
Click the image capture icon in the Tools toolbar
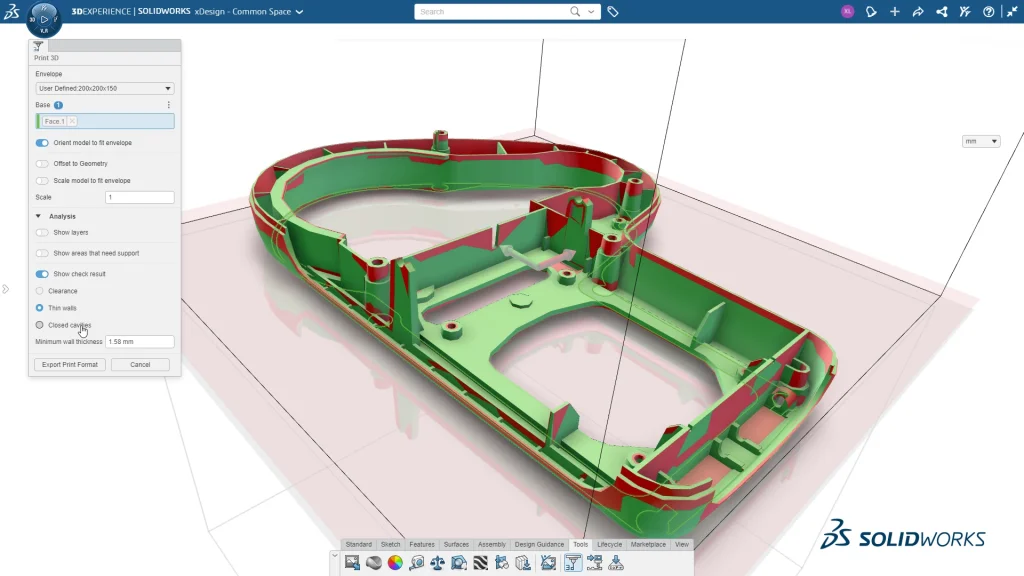pyautogui.click(x=354, y=562)
